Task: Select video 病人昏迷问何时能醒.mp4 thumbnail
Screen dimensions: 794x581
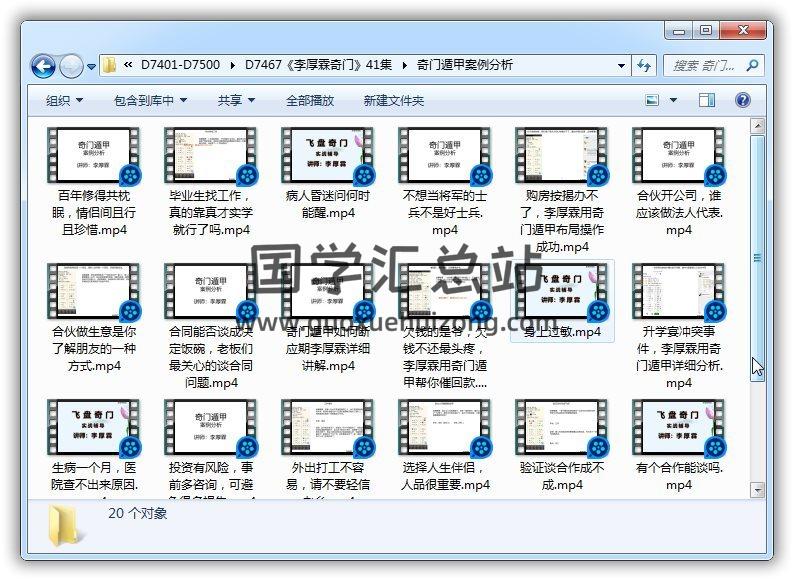Action: click(328, 155)
